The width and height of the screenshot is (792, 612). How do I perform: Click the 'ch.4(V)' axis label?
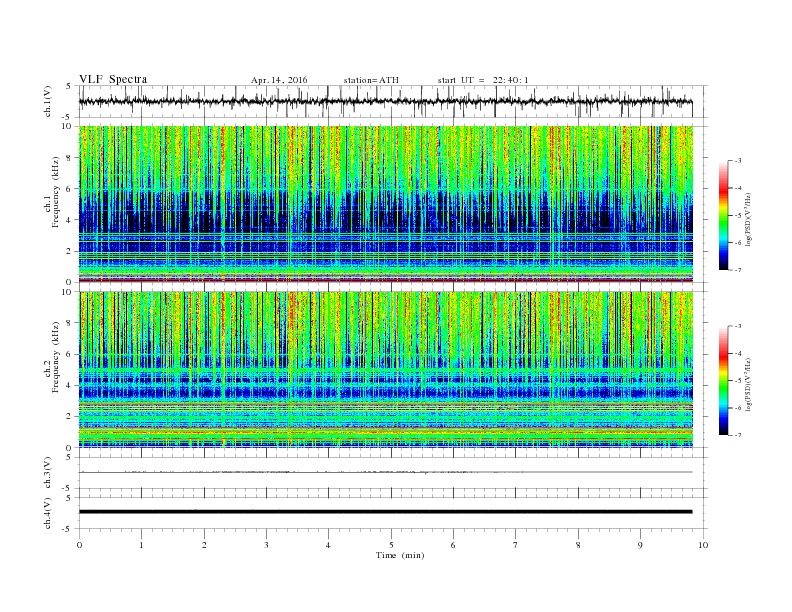[48, 513]
